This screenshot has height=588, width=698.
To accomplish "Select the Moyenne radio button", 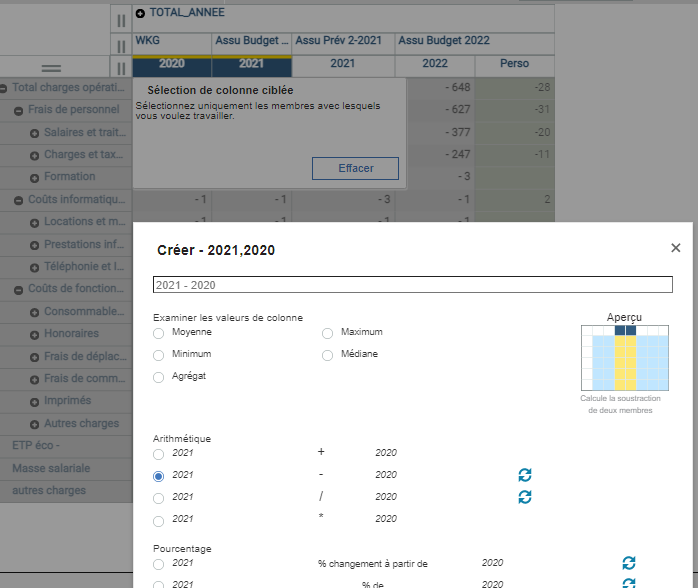I will (159, 332).
